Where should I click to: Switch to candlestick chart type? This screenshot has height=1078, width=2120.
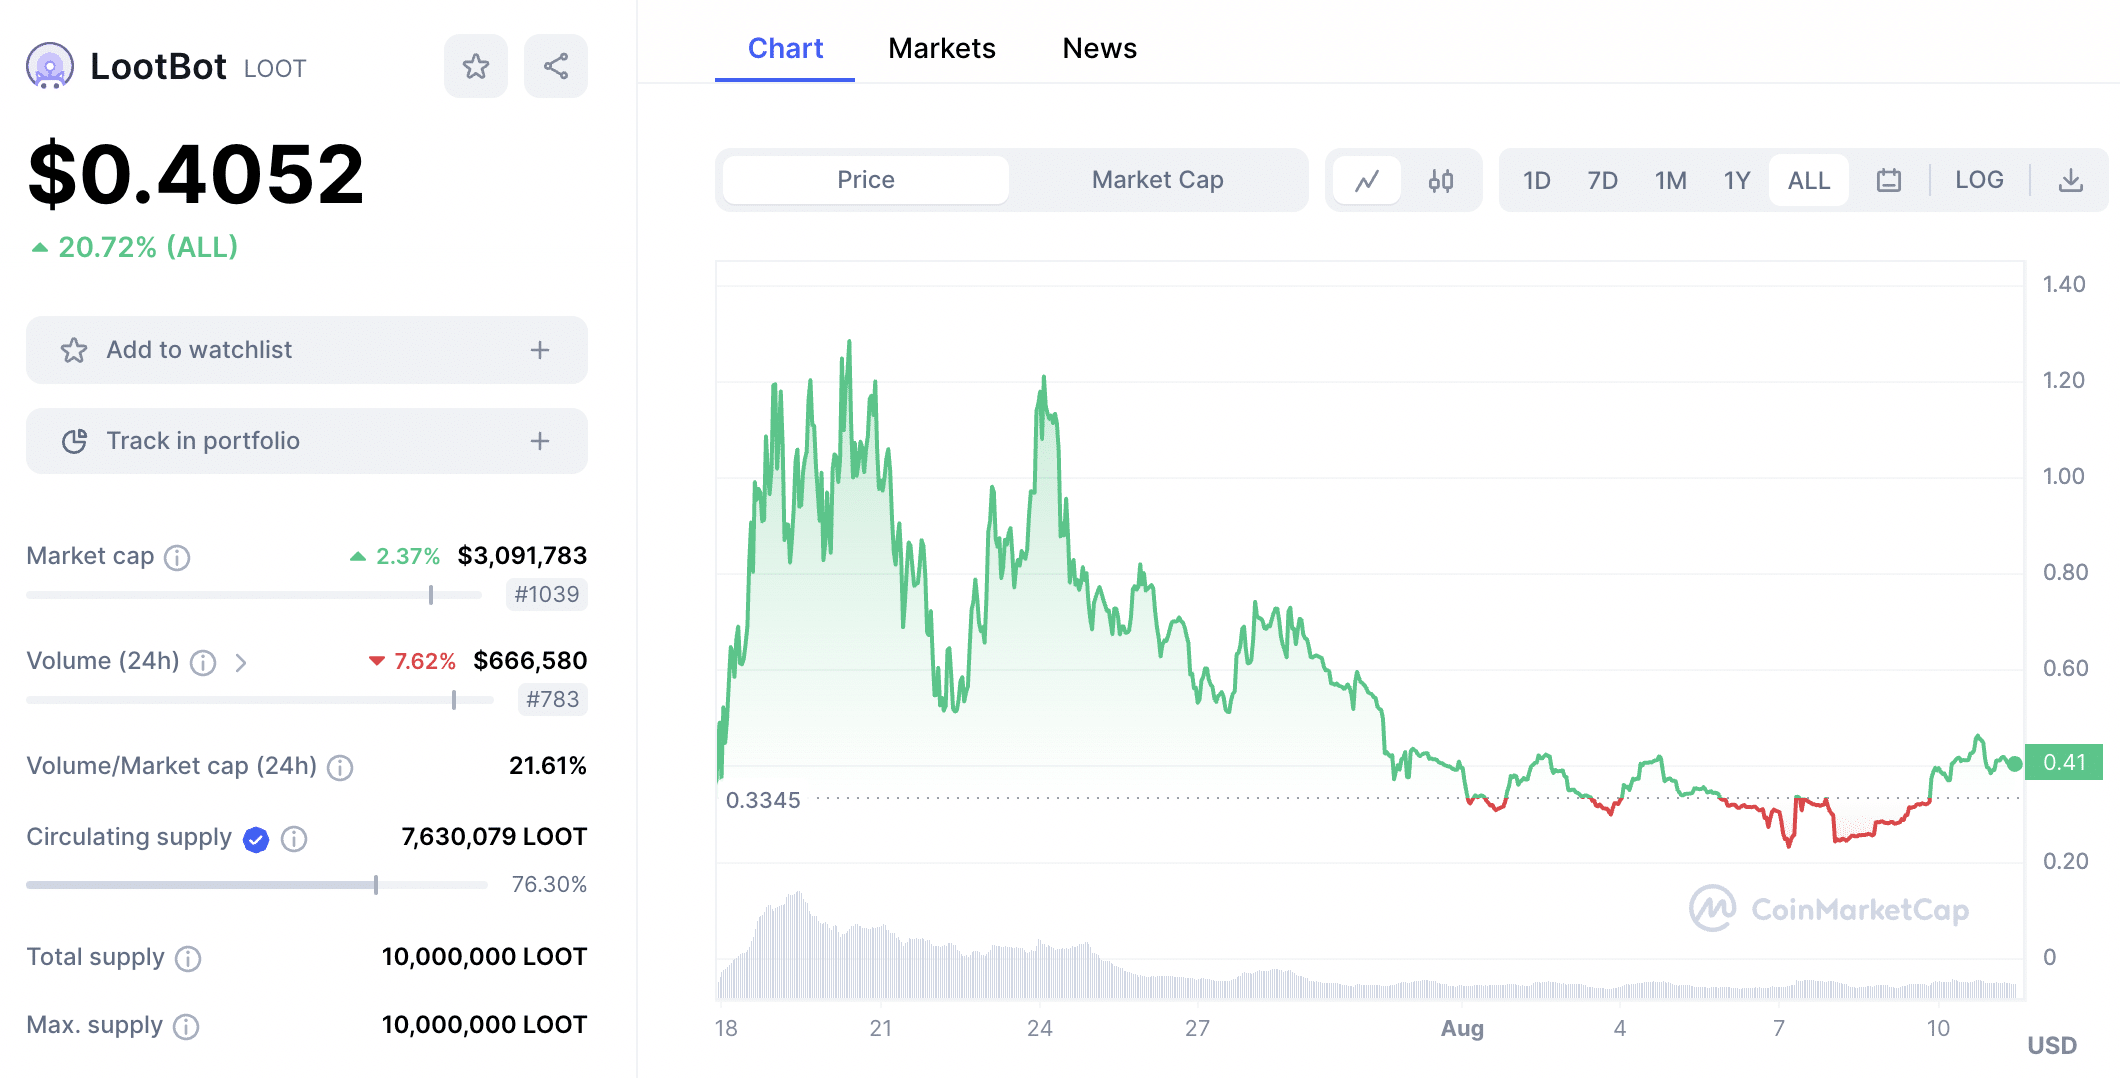pyautogui.click(x=1441, y=180)
